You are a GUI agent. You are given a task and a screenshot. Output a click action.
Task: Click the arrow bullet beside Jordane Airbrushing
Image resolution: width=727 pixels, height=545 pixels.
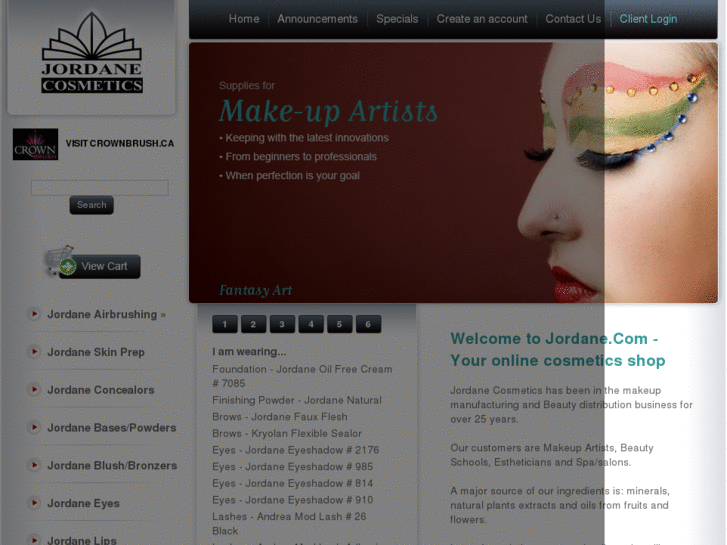[x=34, y=314]
